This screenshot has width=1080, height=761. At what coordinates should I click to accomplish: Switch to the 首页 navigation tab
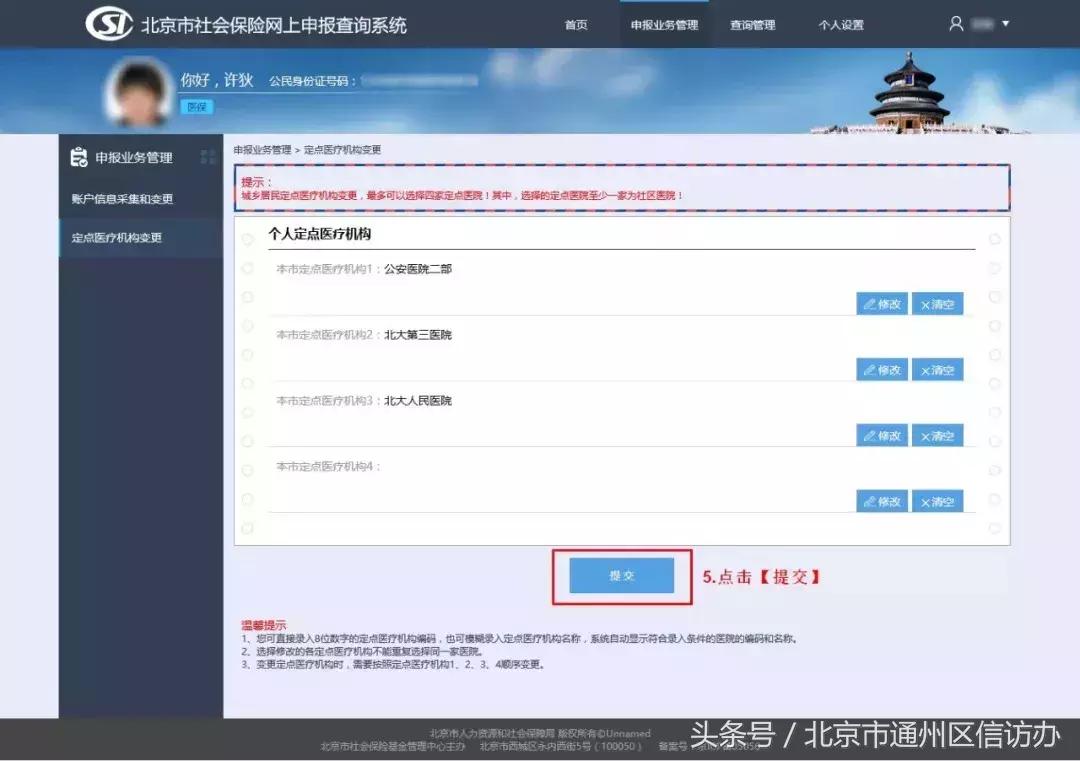576,24
